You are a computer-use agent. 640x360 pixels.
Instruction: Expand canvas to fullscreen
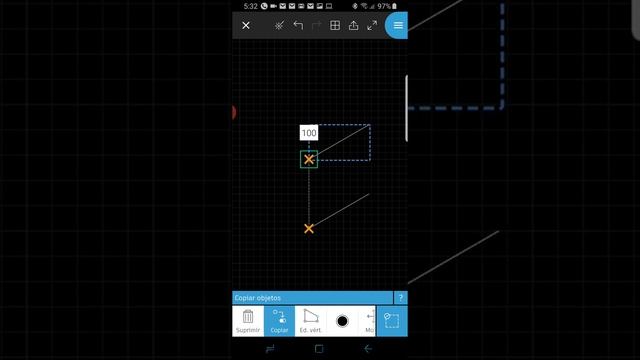tap(372, 25)
